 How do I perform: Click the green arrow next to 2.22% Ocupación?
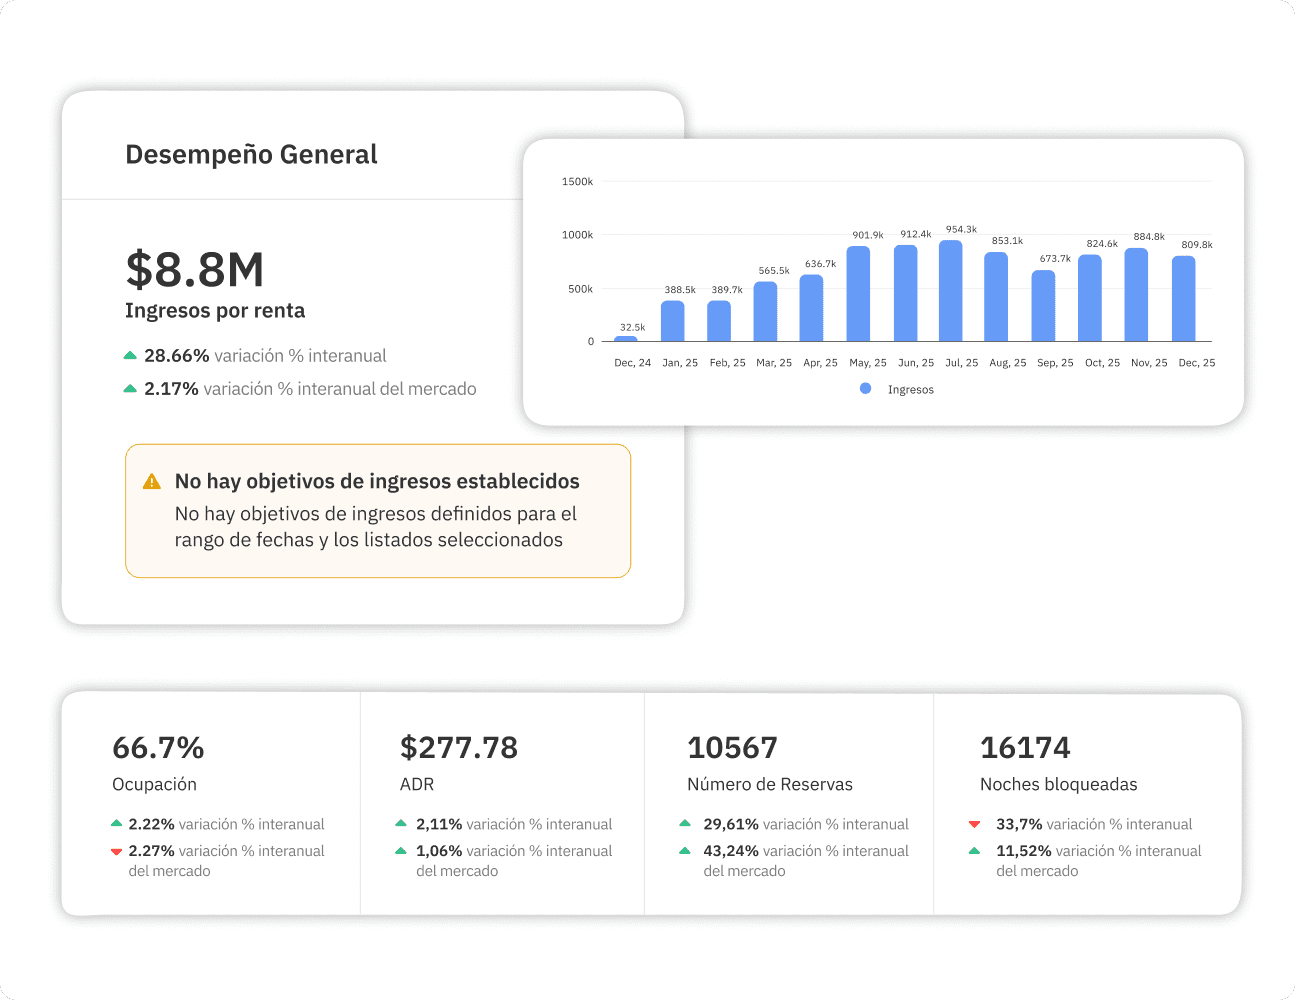click(x=114, y=824)
